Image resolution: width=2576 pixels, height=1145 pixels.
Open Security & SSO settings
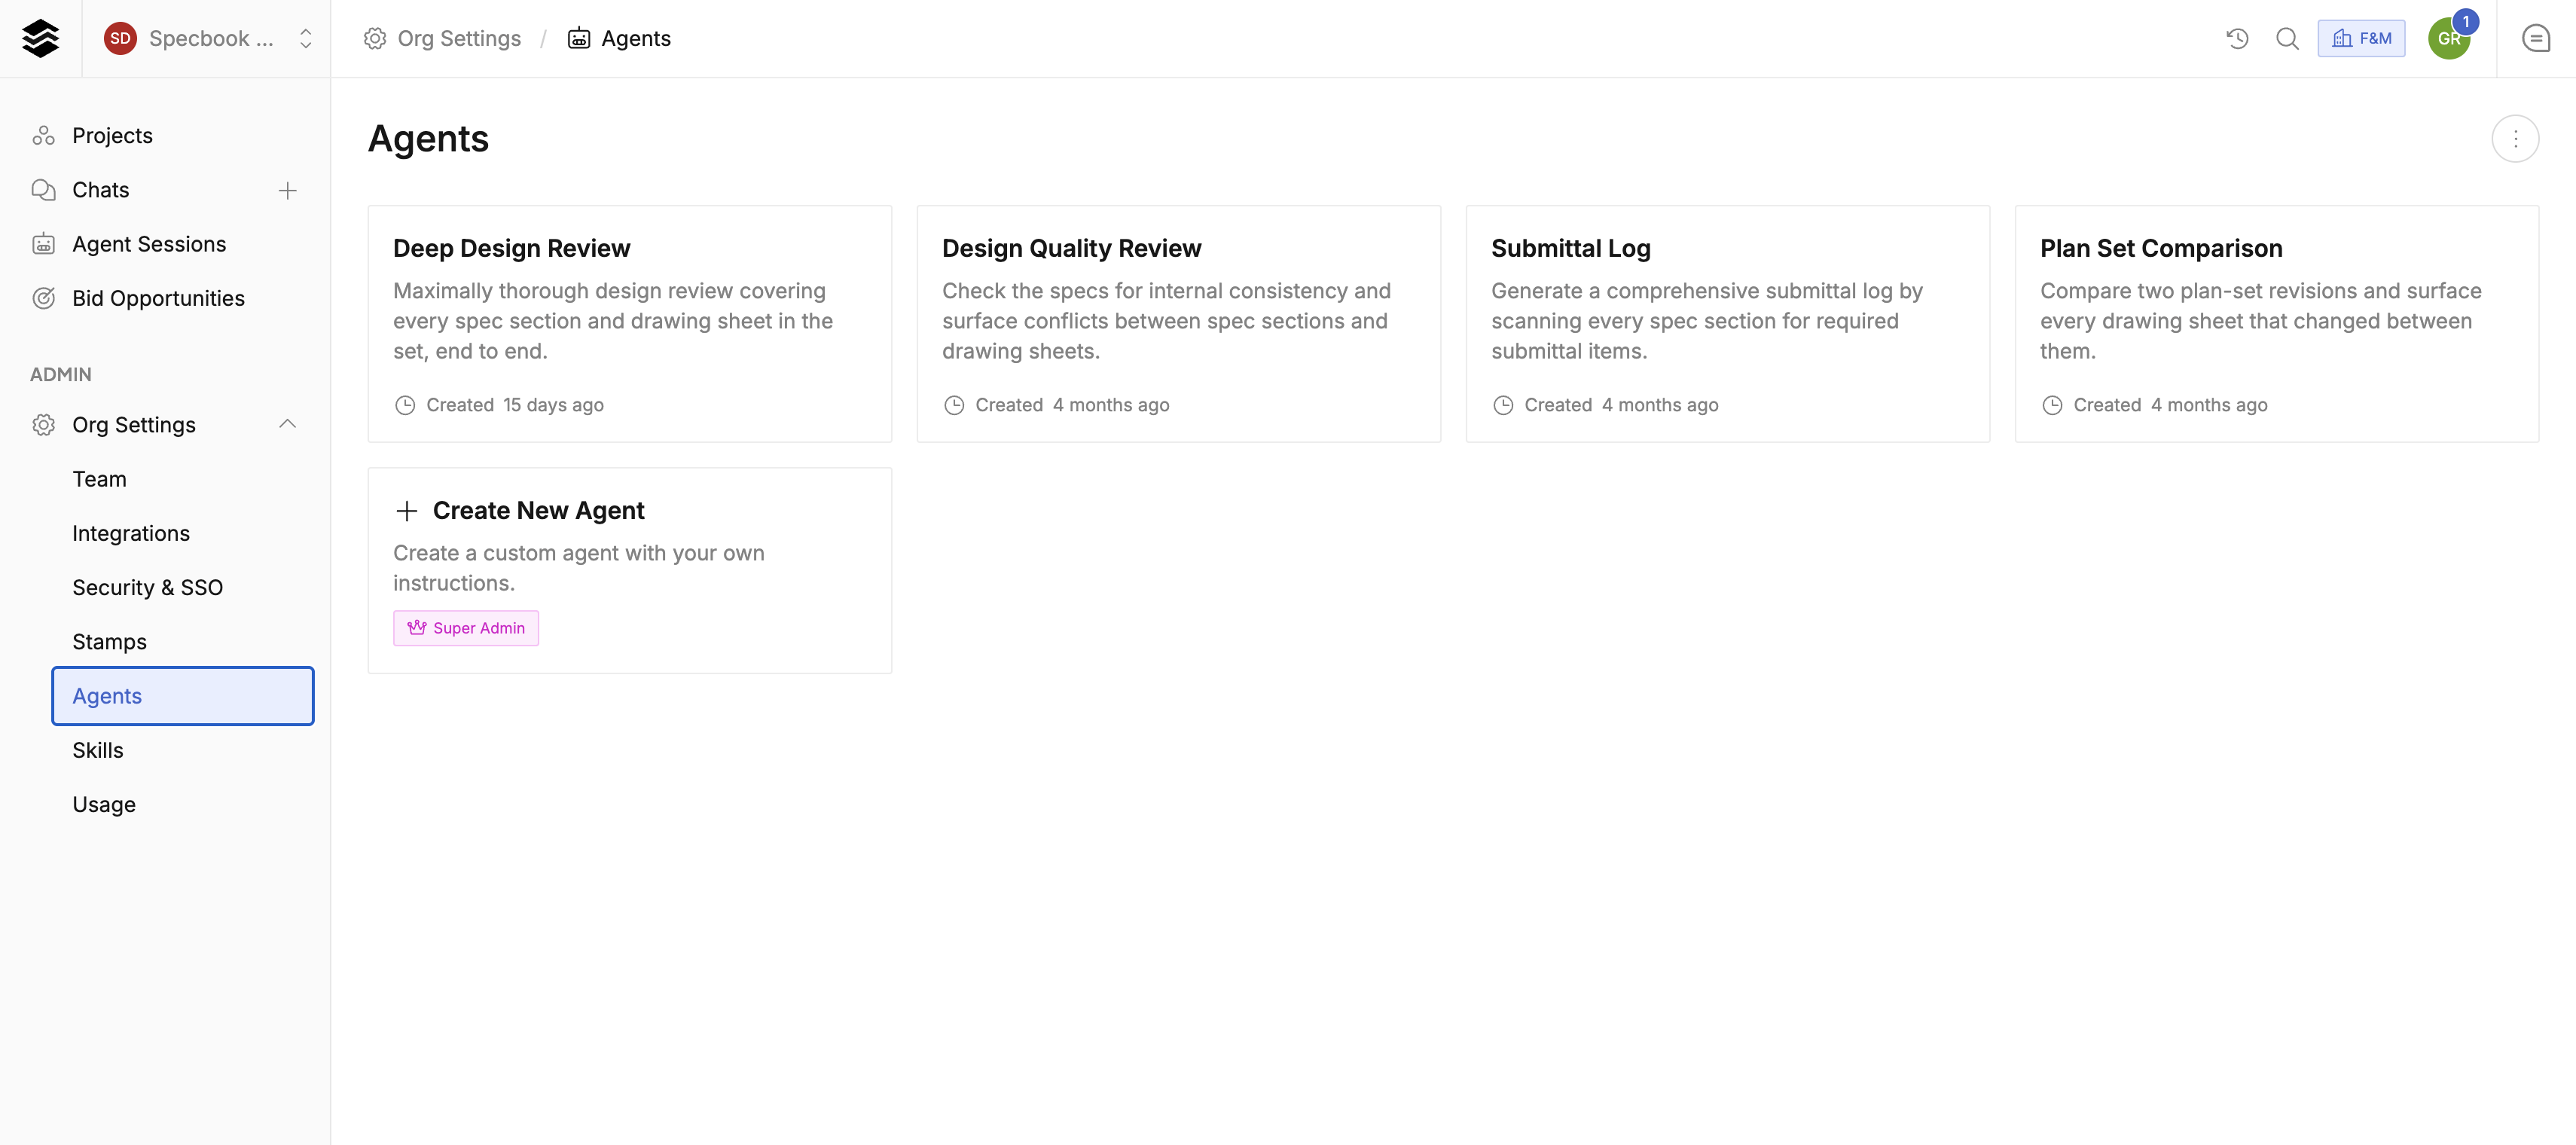pyautogui.click(x=183, y=587)
